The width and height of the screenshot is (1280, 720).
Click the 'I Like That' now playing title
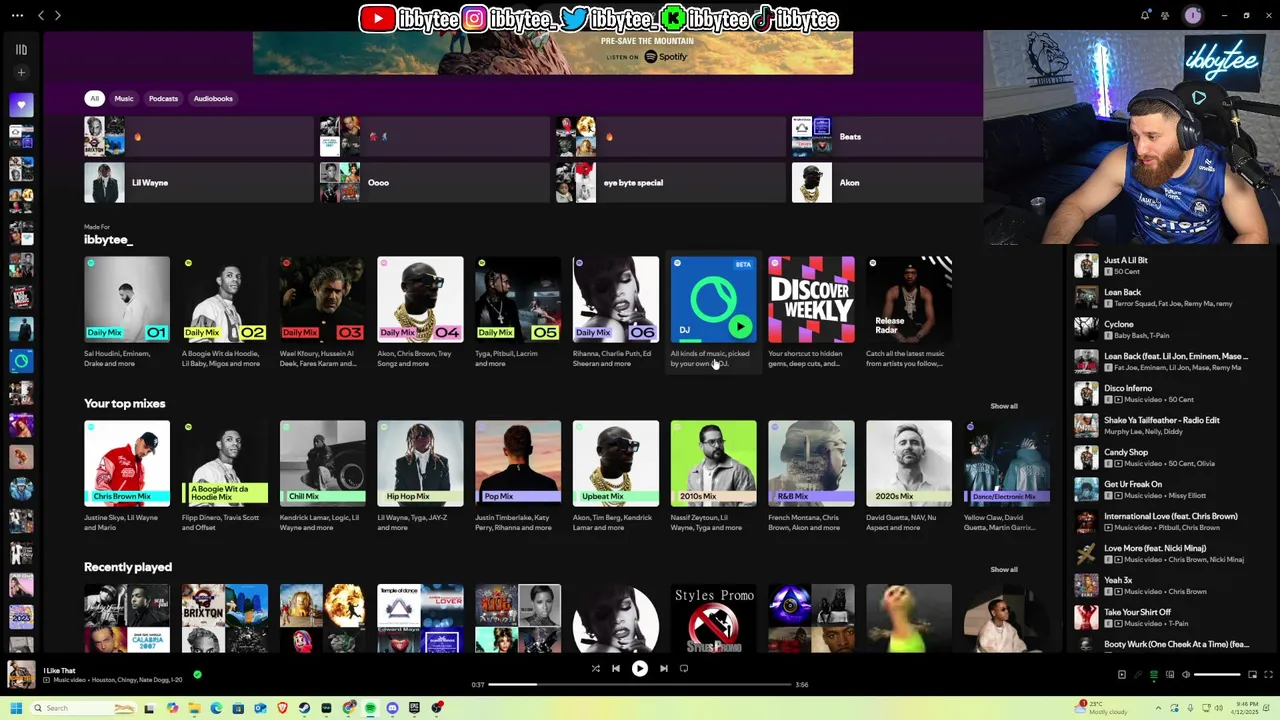[x=59, y=671]
